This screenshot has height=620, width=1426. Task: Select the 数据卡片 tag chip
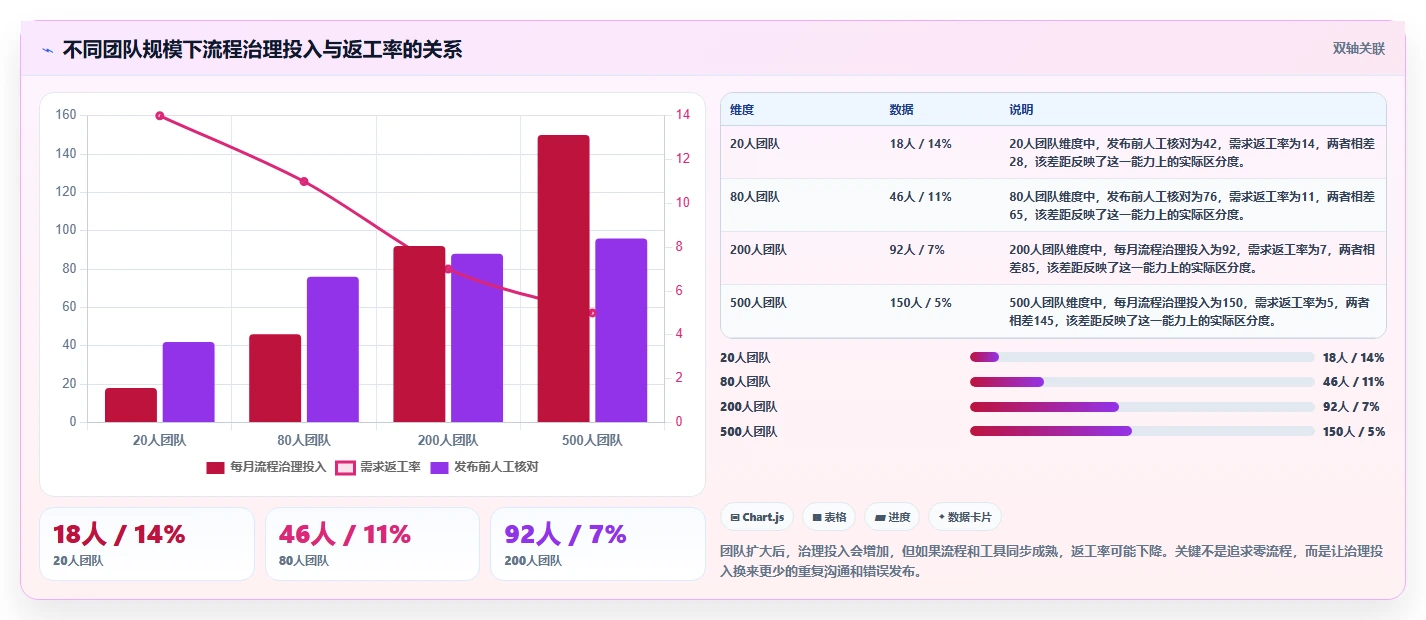(965, 517)
